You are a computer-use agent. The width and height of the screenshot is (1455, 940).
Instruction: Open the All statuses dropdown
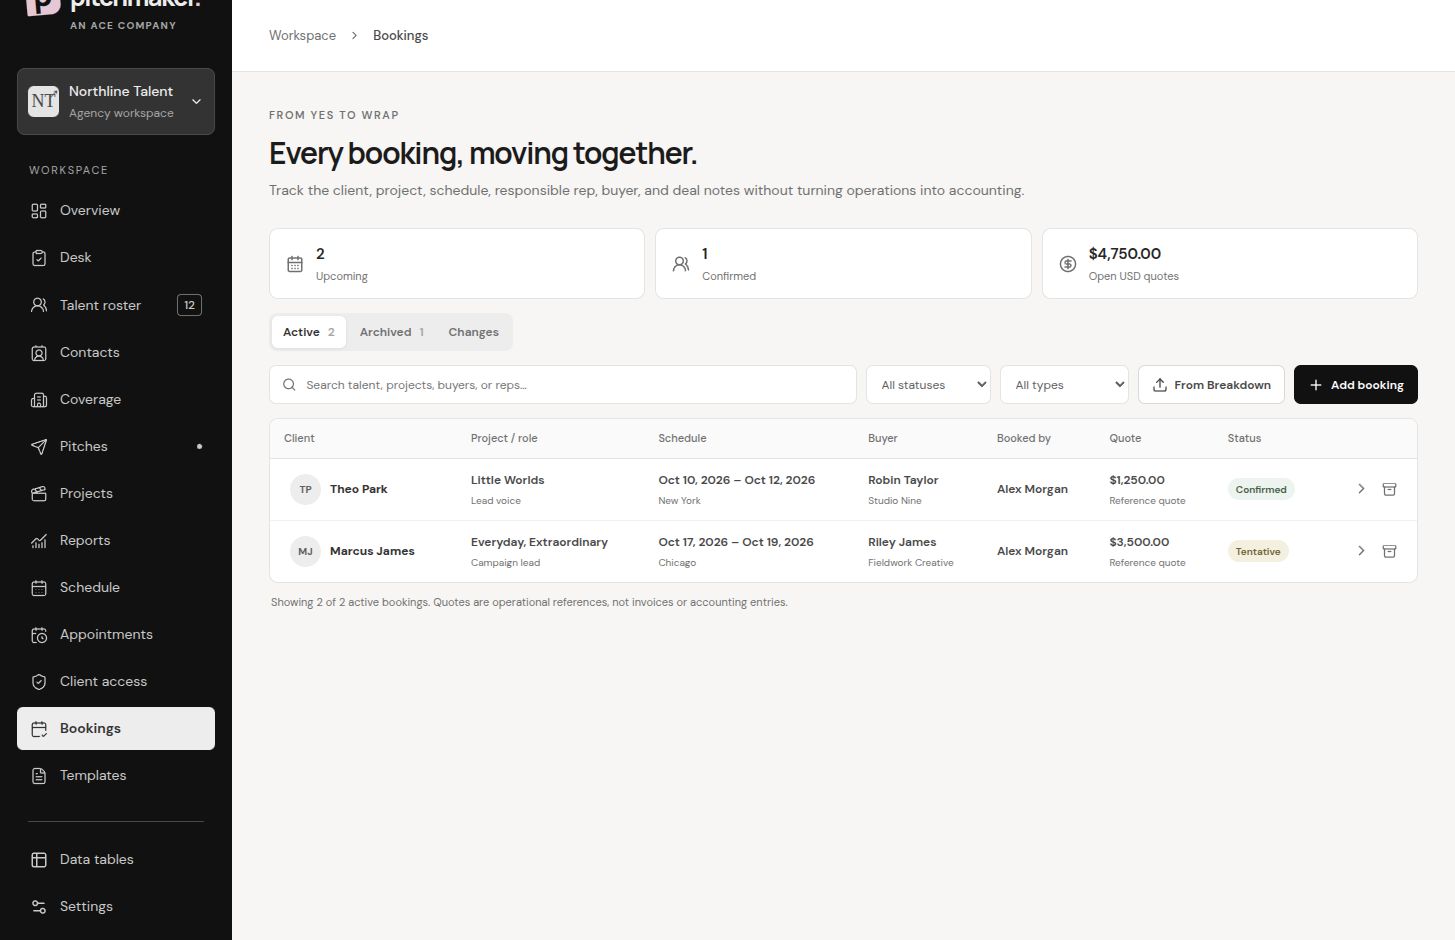click(x=928, y=385)
